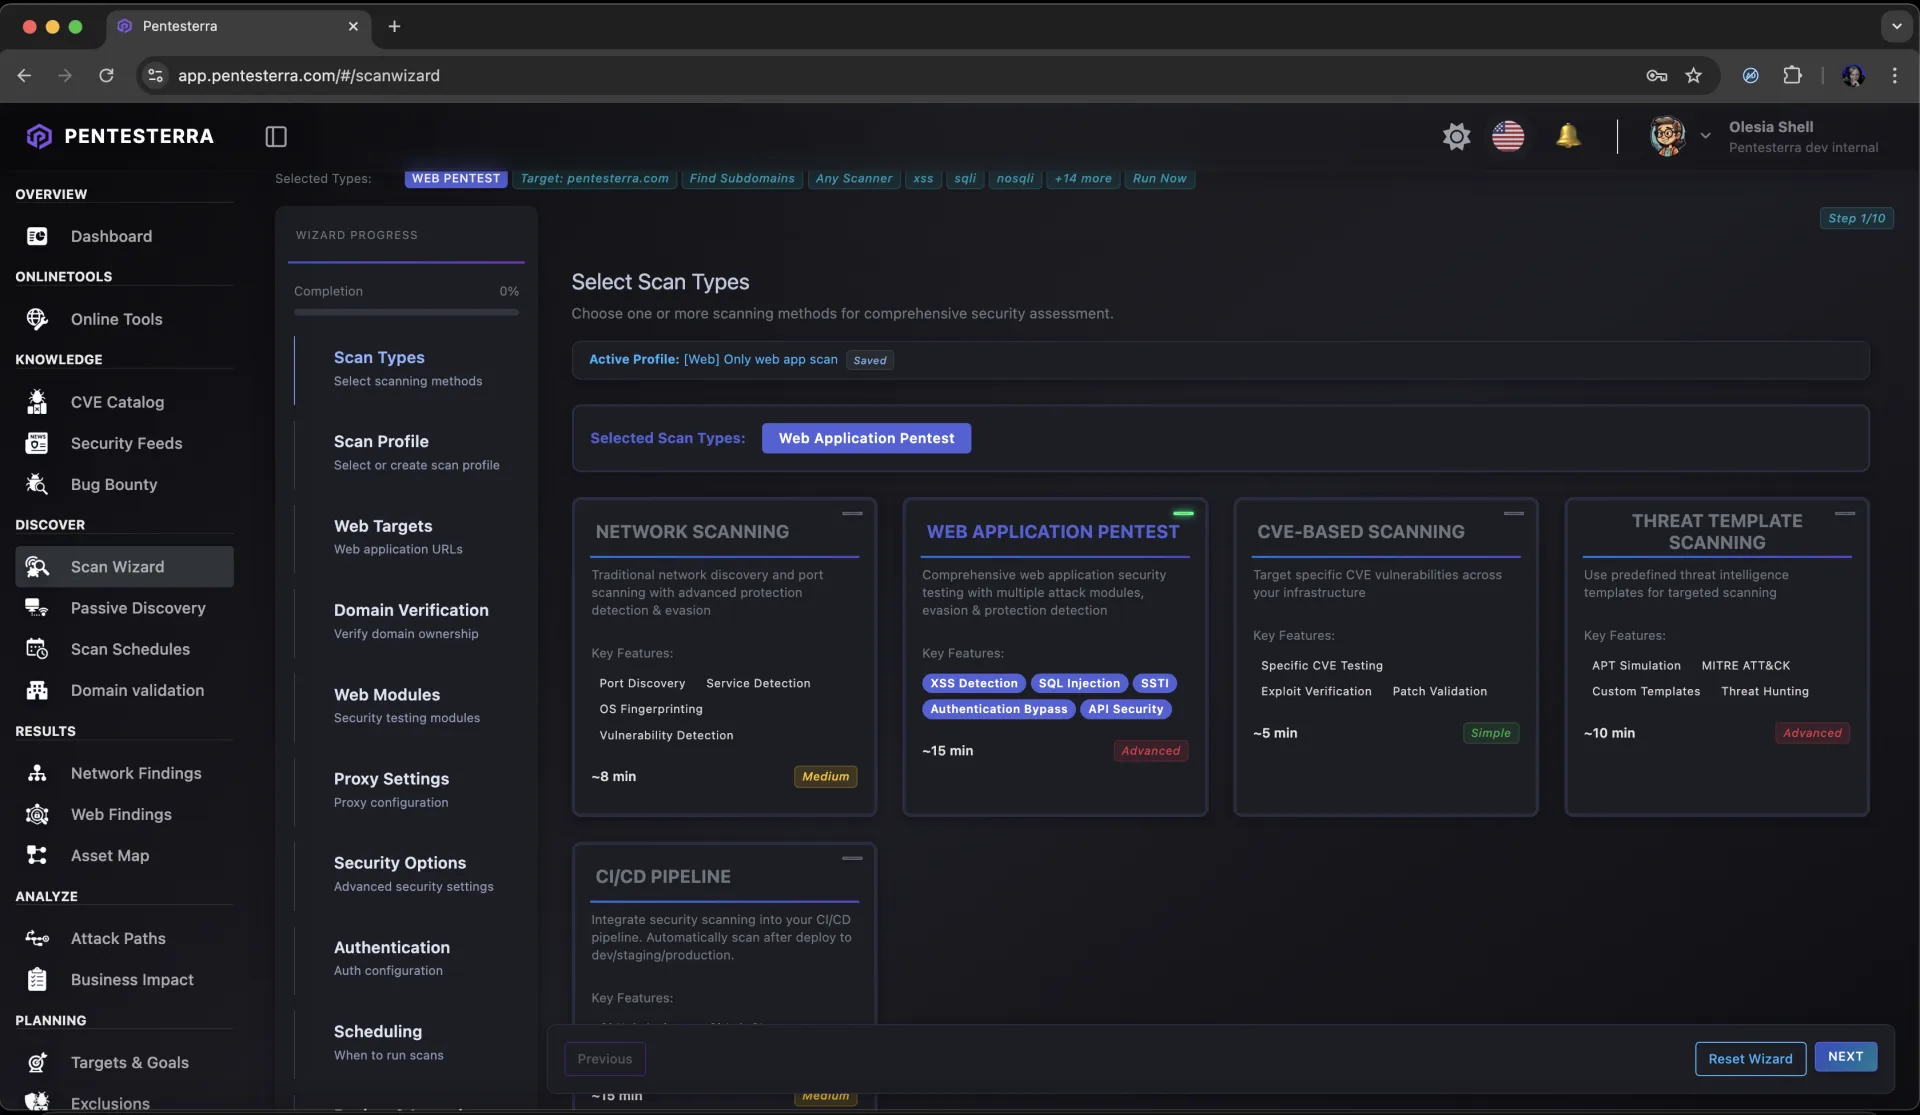The height and width of the screenshot is (1115, 1920).
Task: Click the US flag language icon
Action: pyautogui.click(x=1508, y=135)
